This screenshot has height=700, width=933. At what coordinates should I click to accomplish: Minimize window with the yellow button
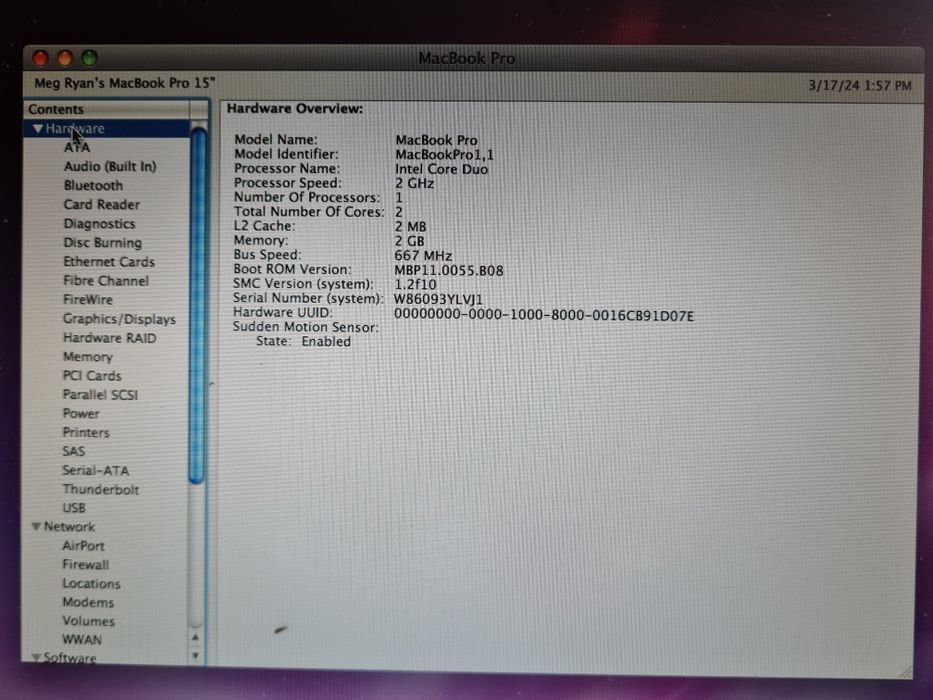tap(65, 58)
